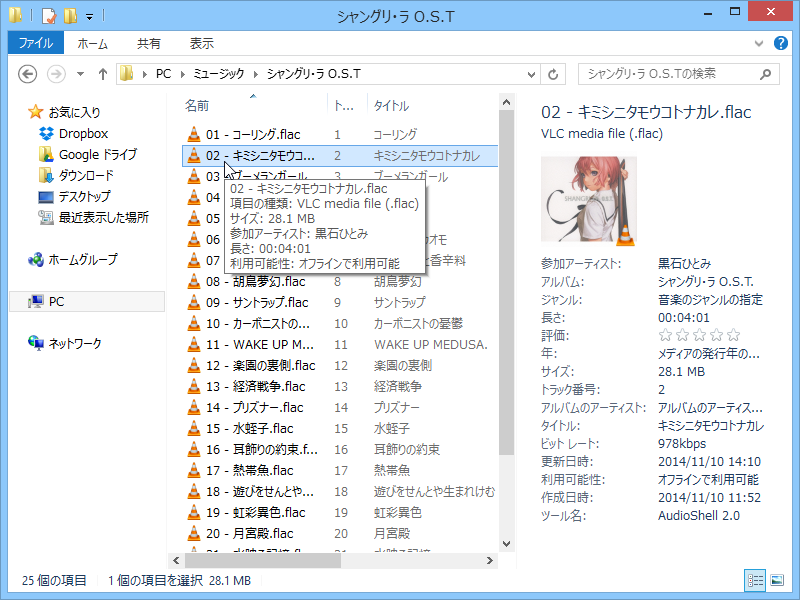Open Google ドライブ in the sidebar
The height and width of the screenshot is (600, 800).
97,155
